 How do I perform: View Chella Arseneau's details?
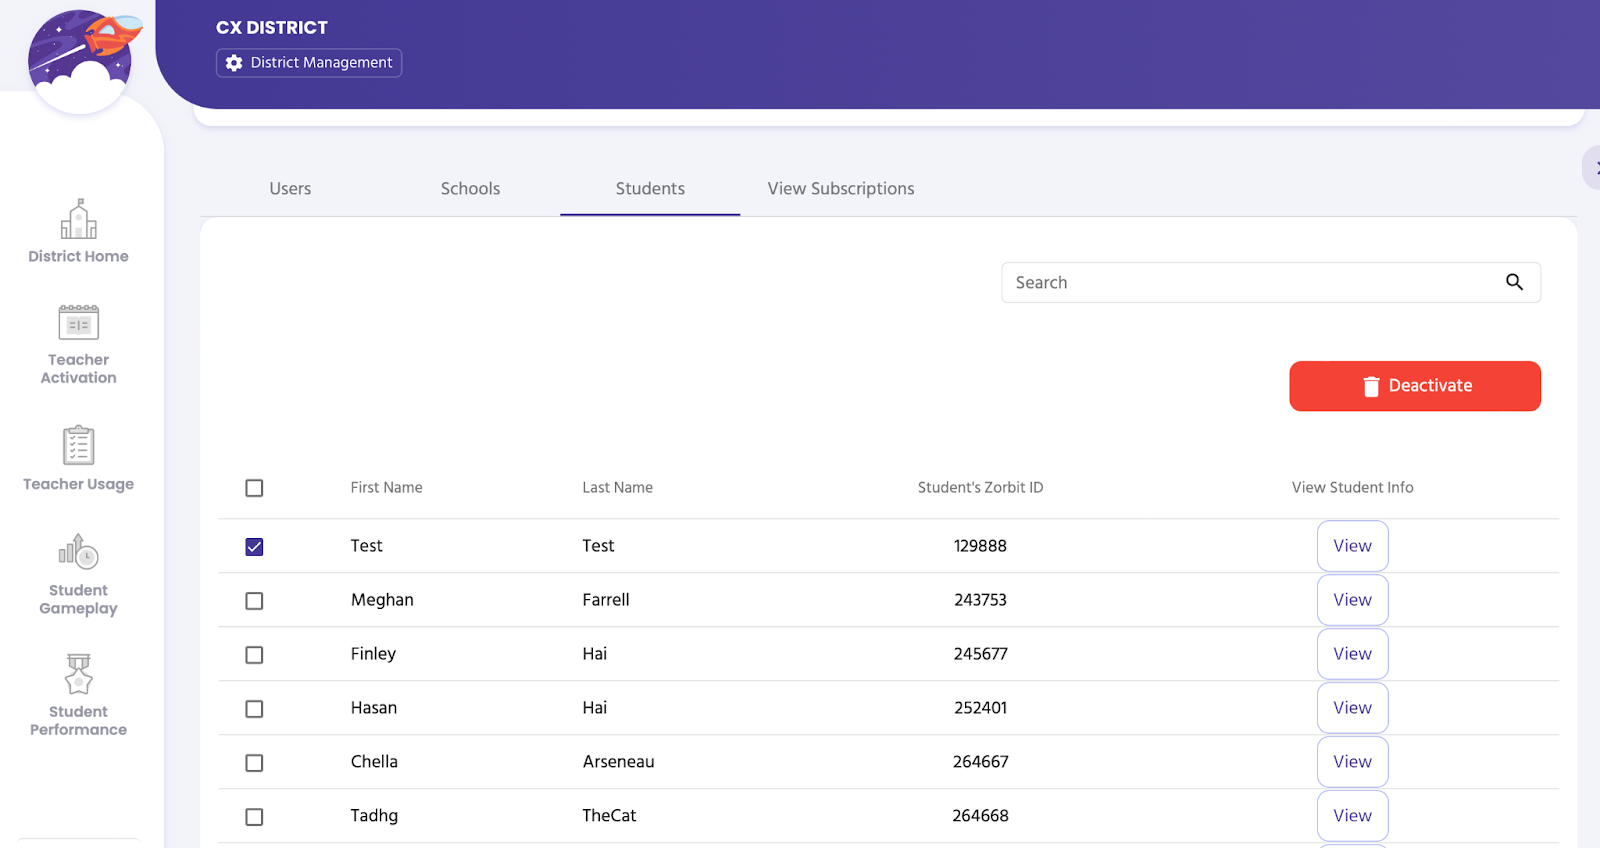click(1352, 762)
